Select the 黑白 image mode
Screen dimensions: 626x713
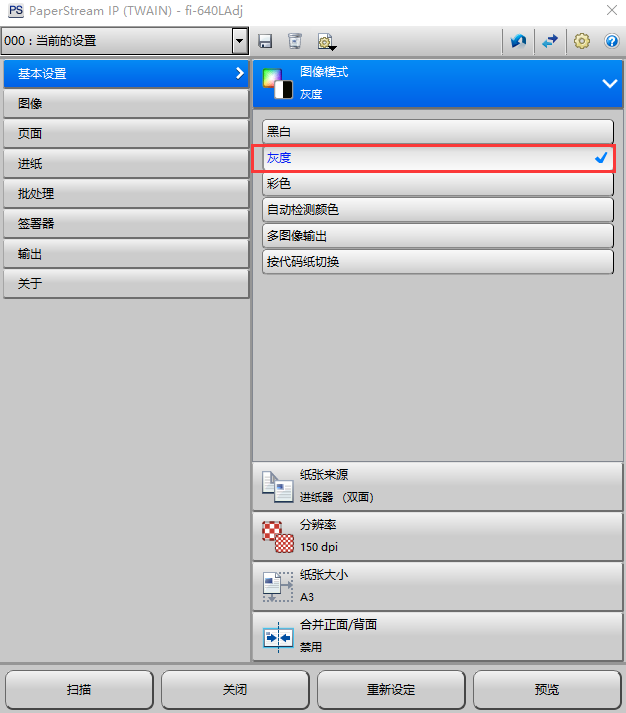[x=438, y=132]
